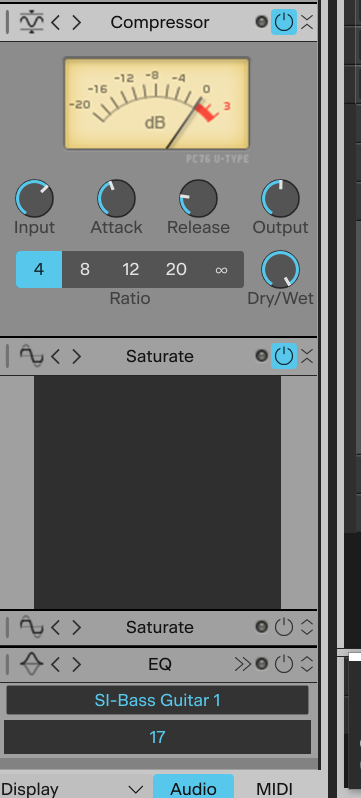Disable the Compressor power button

pyautogui.click(x=284, y=22)
